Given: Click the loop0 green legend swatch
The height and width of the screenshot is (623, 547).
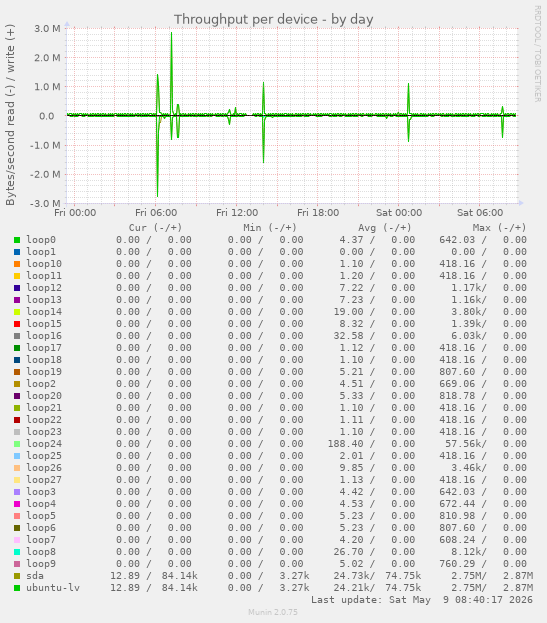Looking at the screenshot, I should tap(17, 240).
